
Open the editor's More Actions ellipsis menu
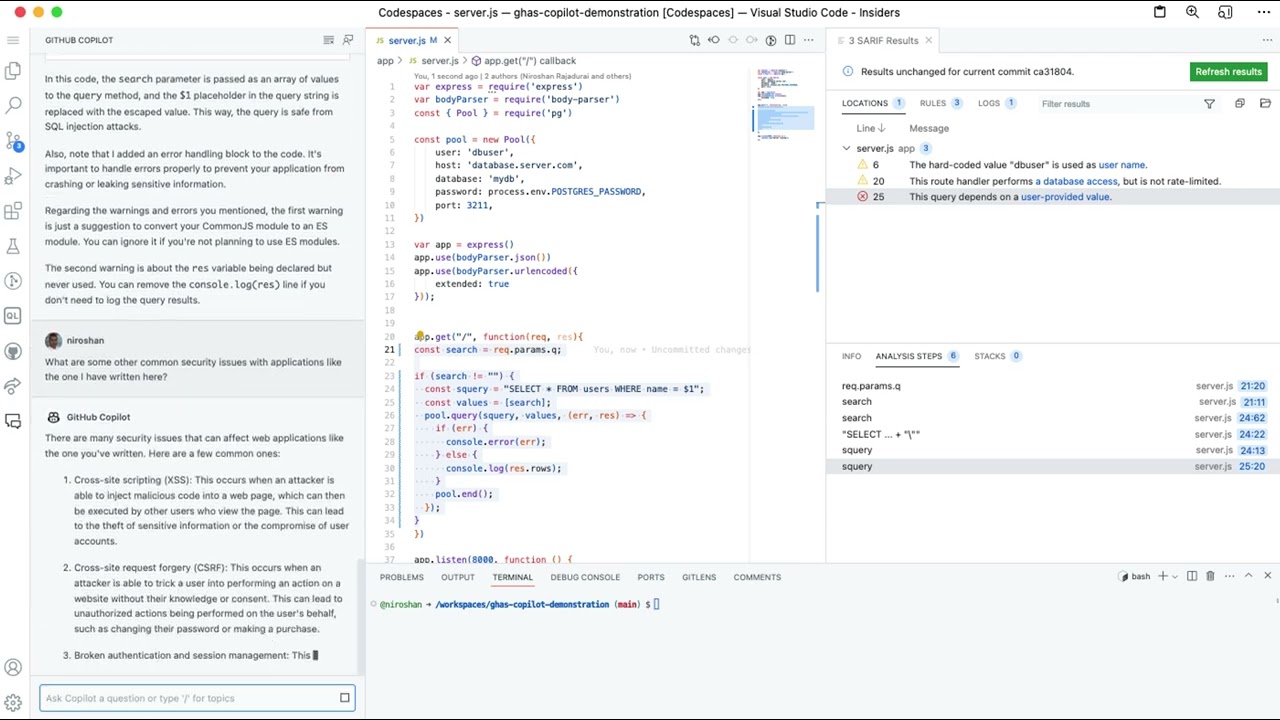808,40
